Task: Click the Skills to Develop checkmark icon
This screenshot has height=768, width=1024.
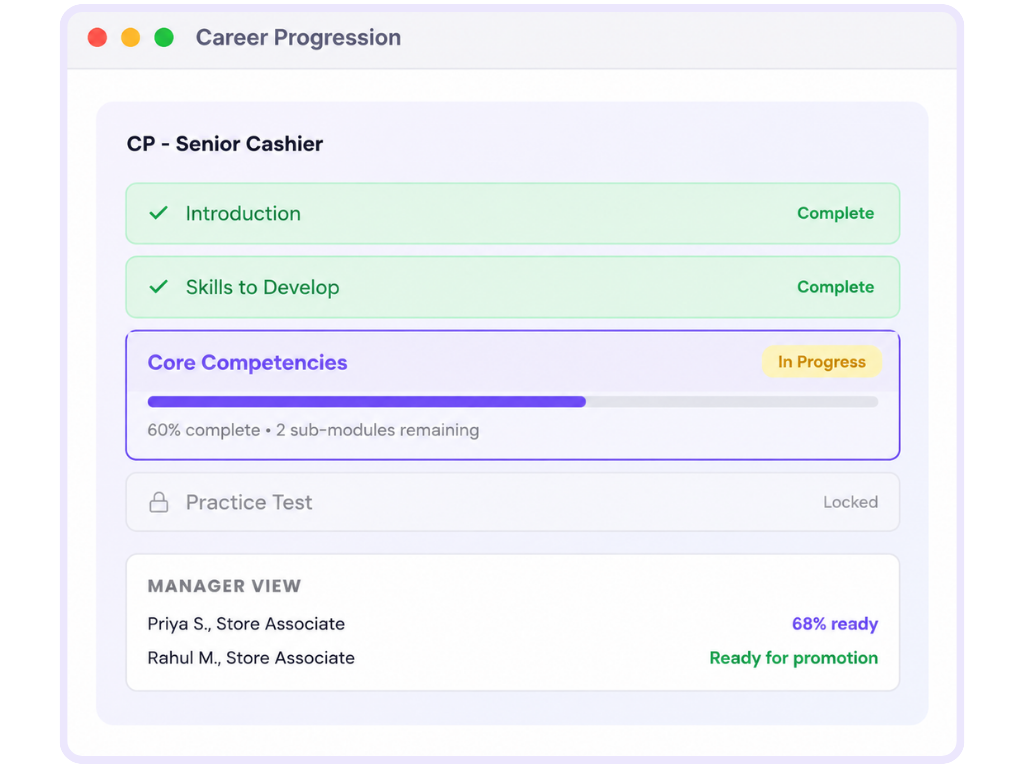Action: 159,287
